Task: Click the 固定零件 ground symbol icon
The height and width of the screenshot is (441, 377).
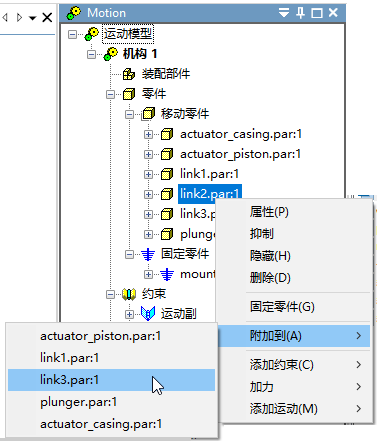Action: pyautogui.click(x=148, y=254)
